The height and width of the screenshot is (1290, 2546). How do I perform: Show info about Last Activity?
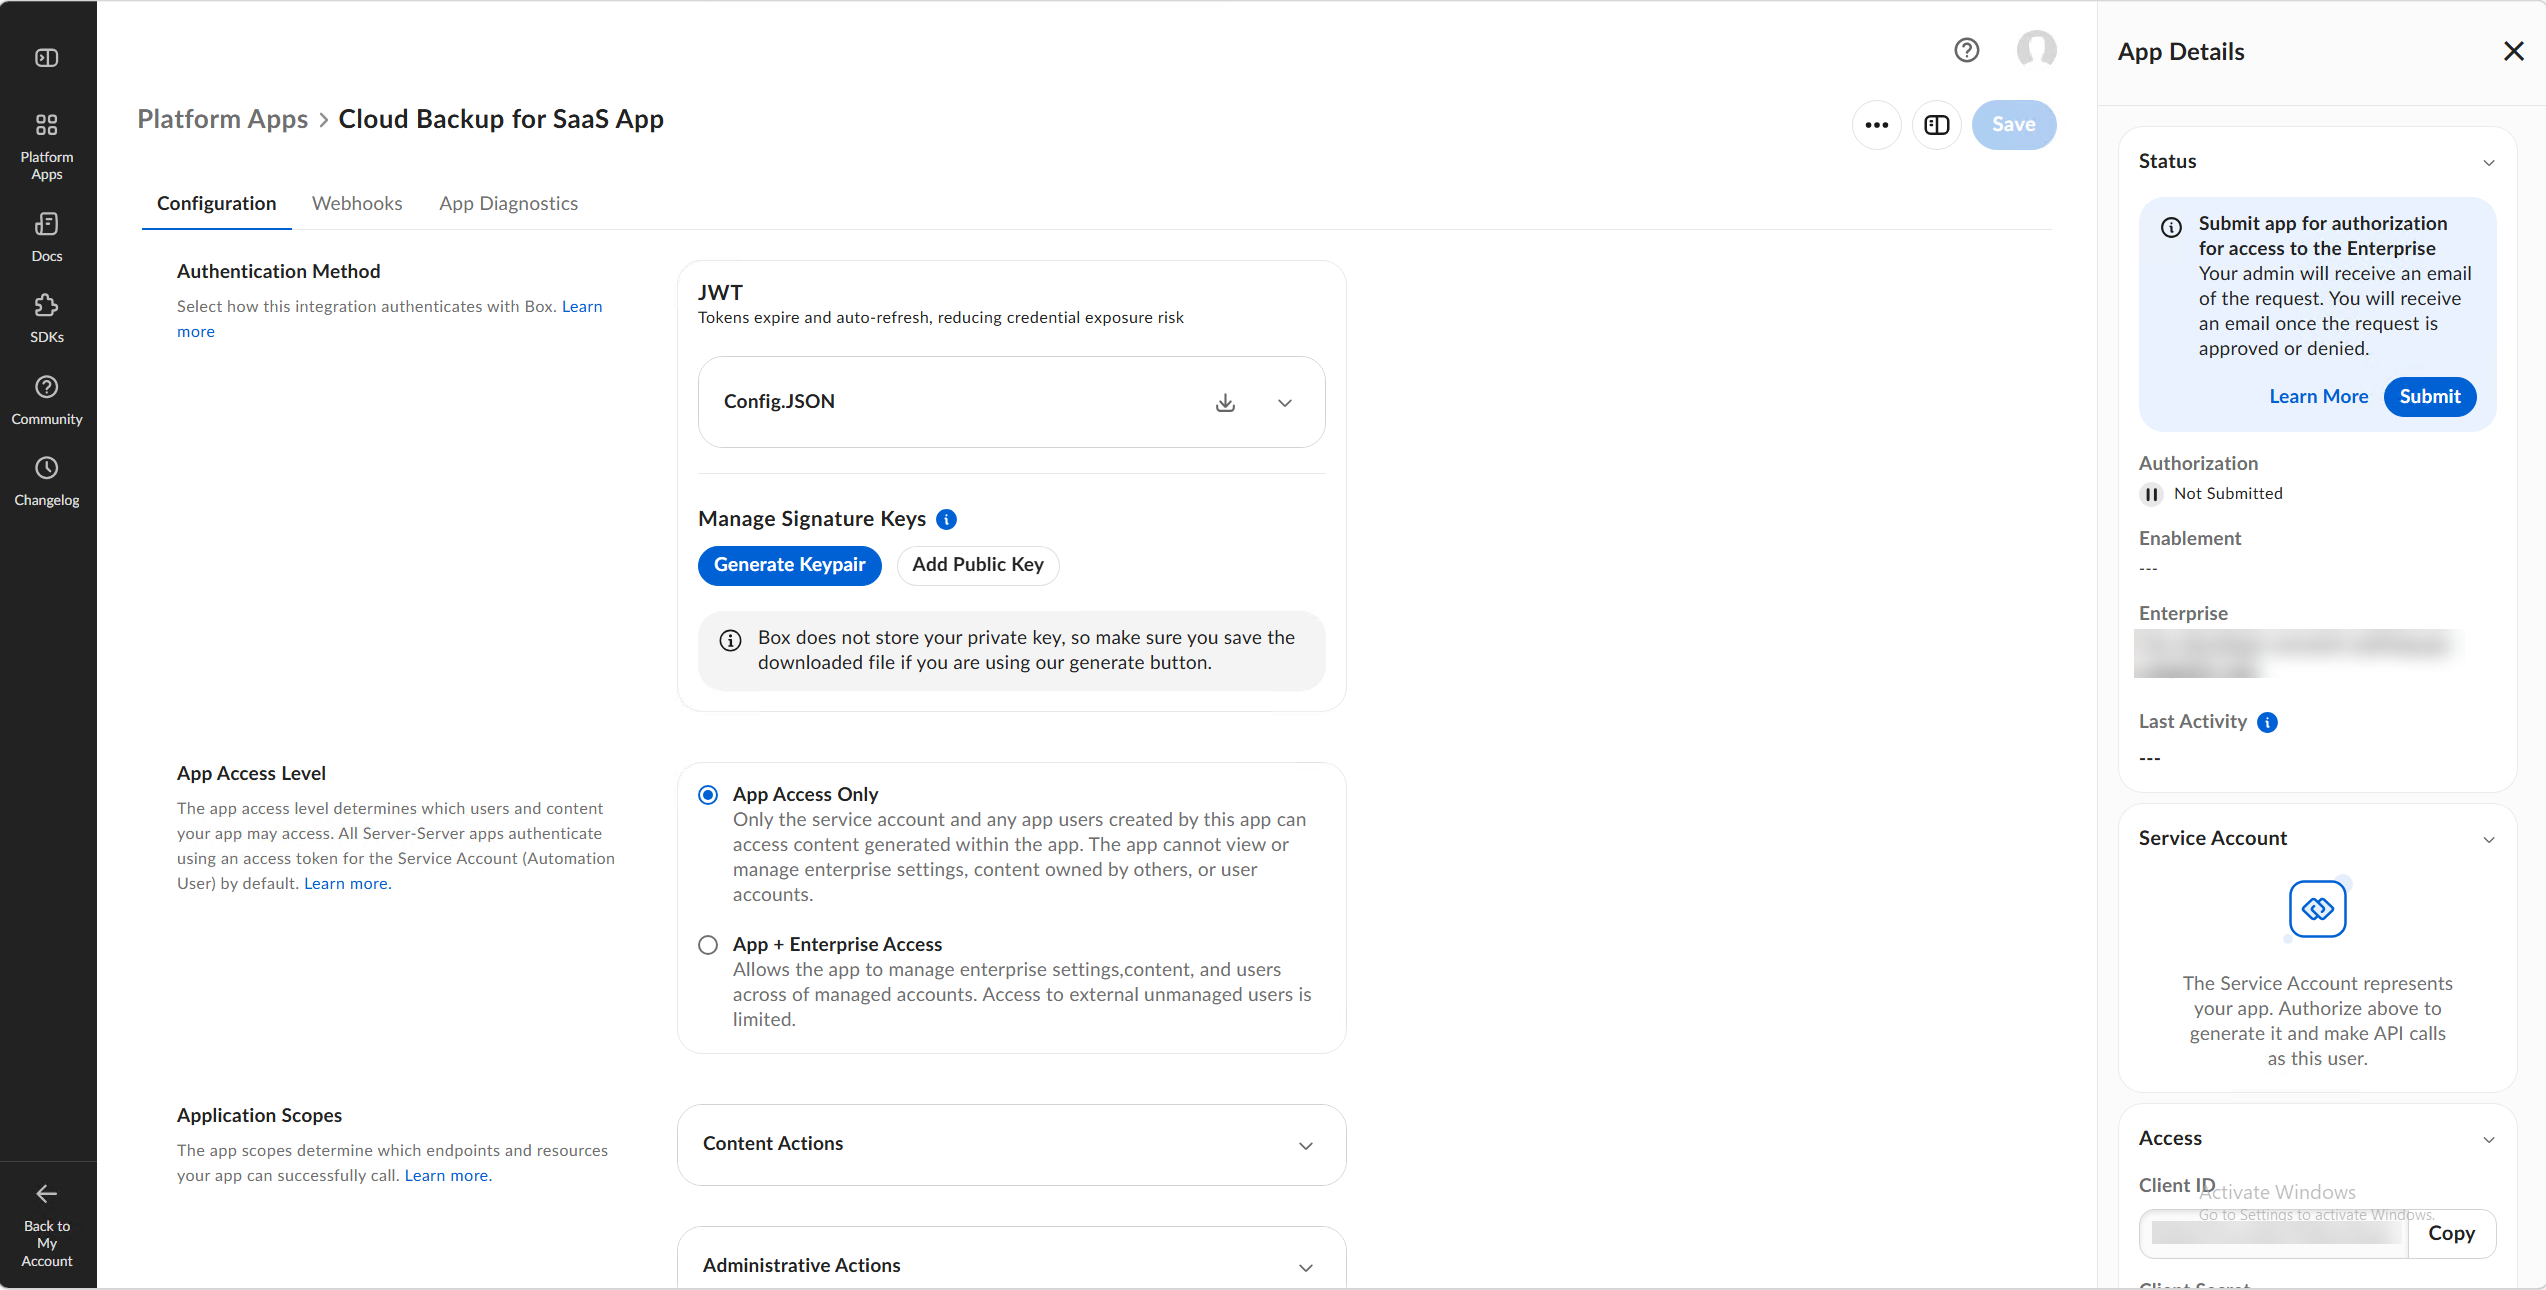click(x=2267, y=722)
